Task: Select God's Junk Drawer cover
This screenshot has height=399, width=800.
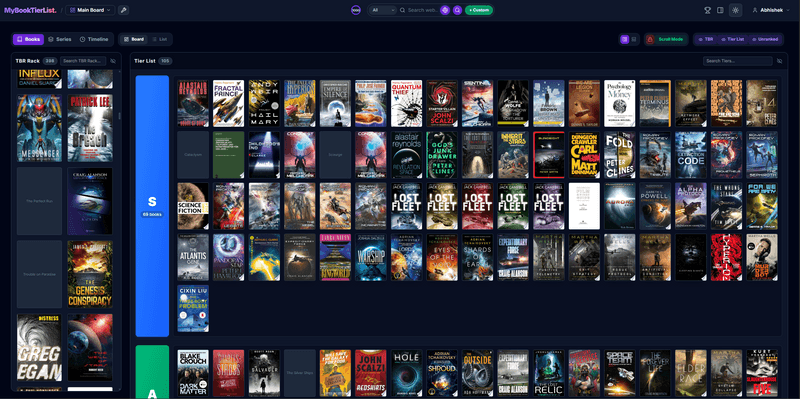Action: tap(442, 155)
